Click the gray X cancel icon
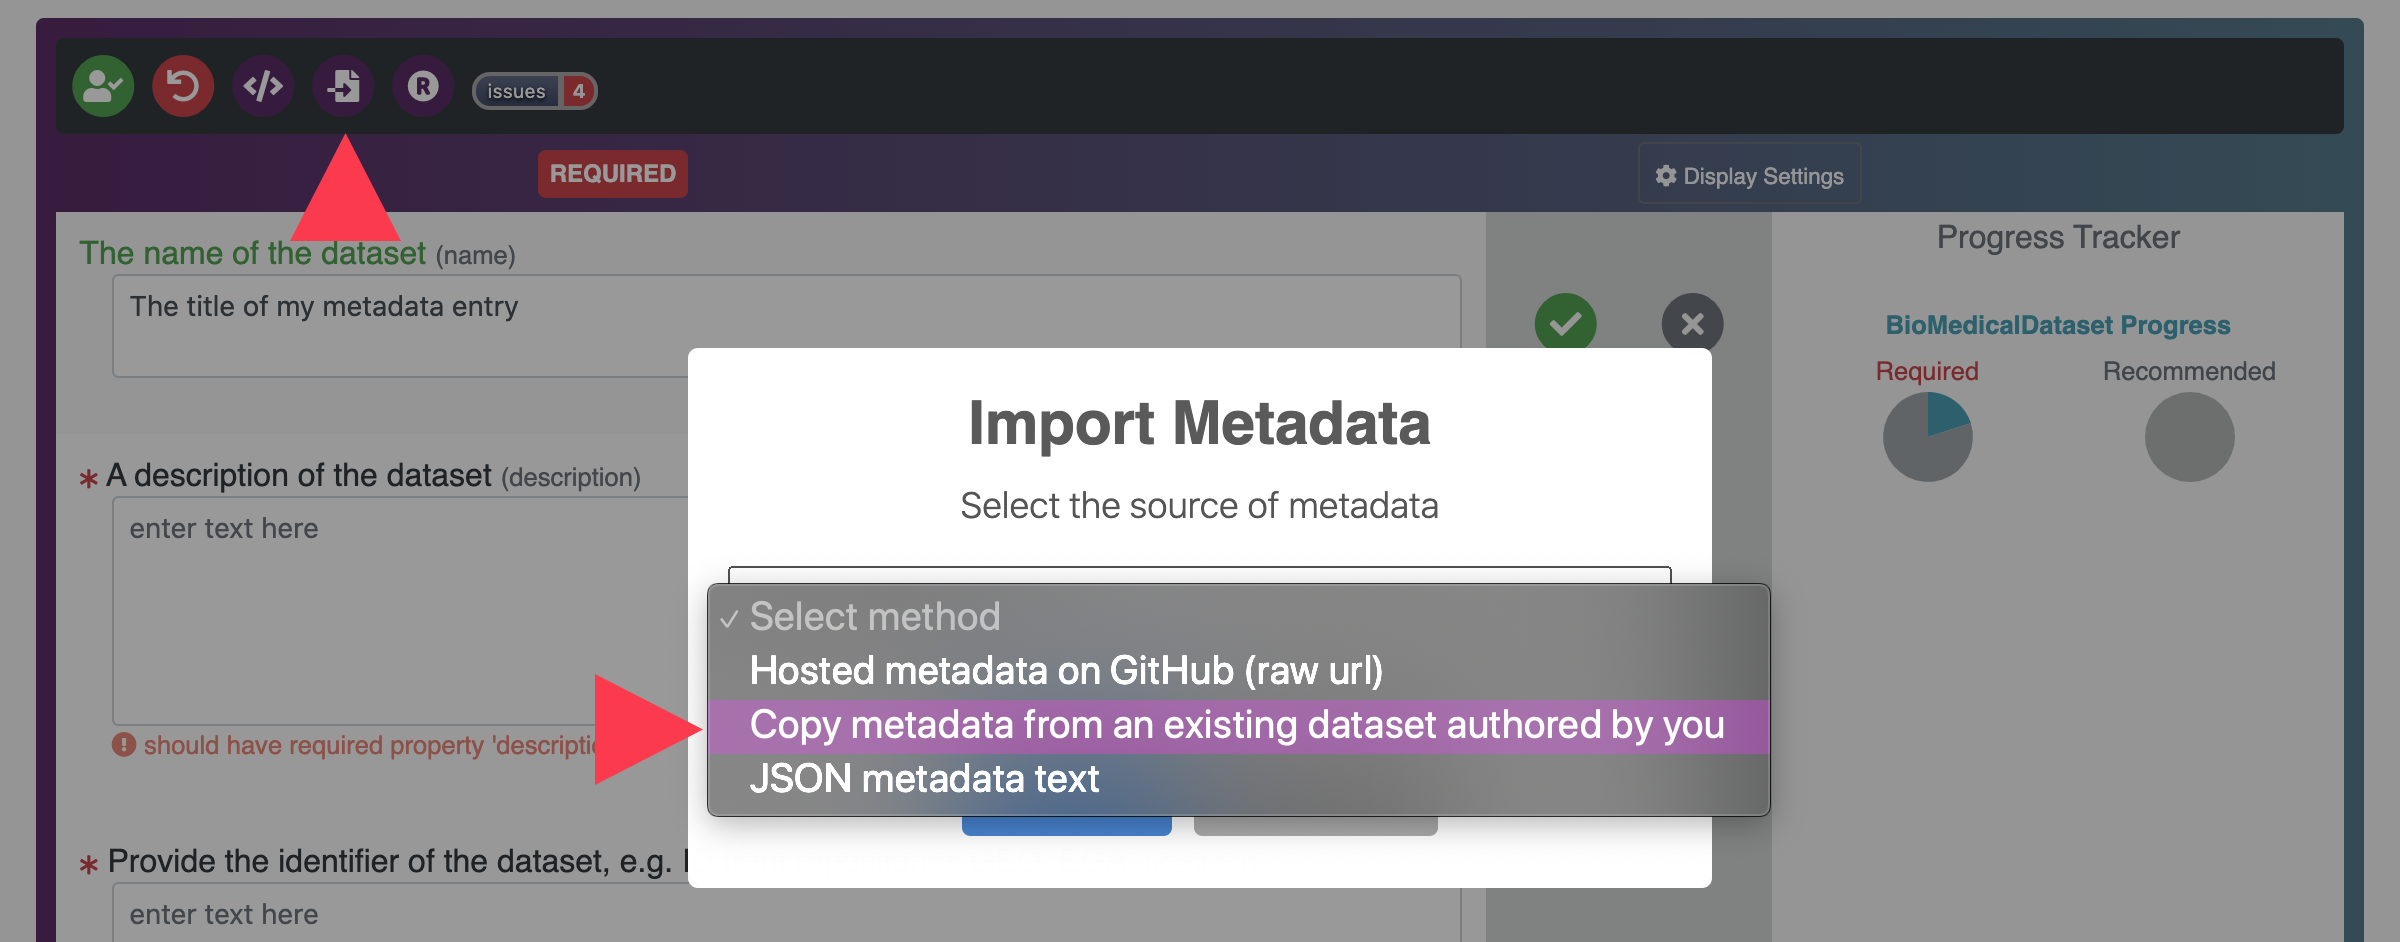 (1692, 323)
